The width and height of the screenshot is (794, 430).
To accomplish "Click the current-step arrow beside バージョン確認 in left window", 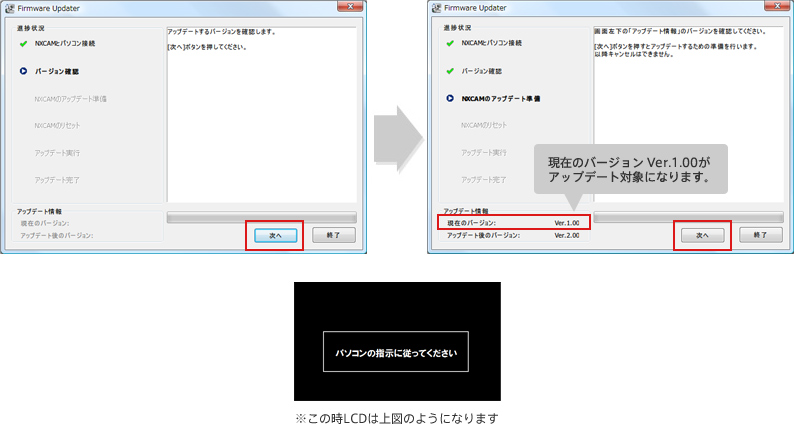I will 22,71.
